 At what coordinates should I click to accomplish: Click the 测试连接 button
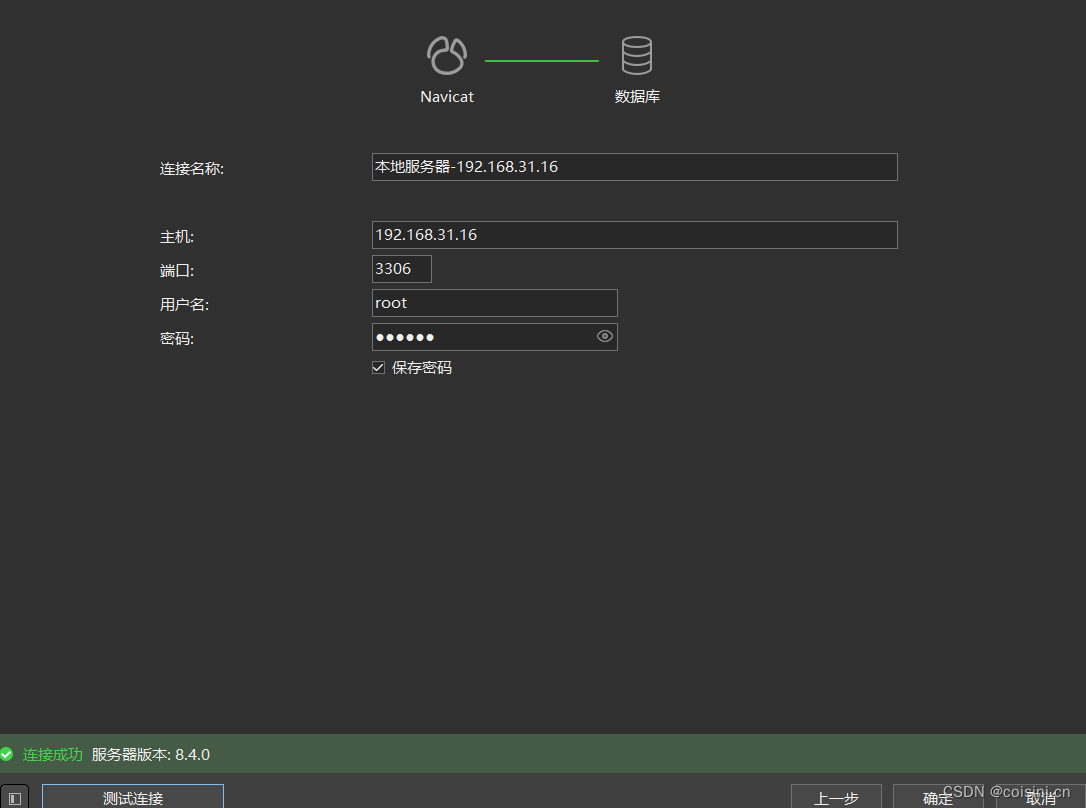(x=133, y=797)
